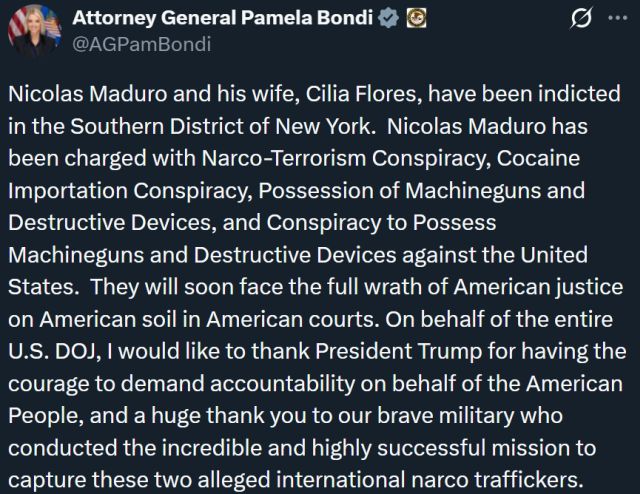Screen dimensions: 640x494
Task: Click the DOJ seal affiliation badge
Action: pyautogui.click(x=417, y=19)
